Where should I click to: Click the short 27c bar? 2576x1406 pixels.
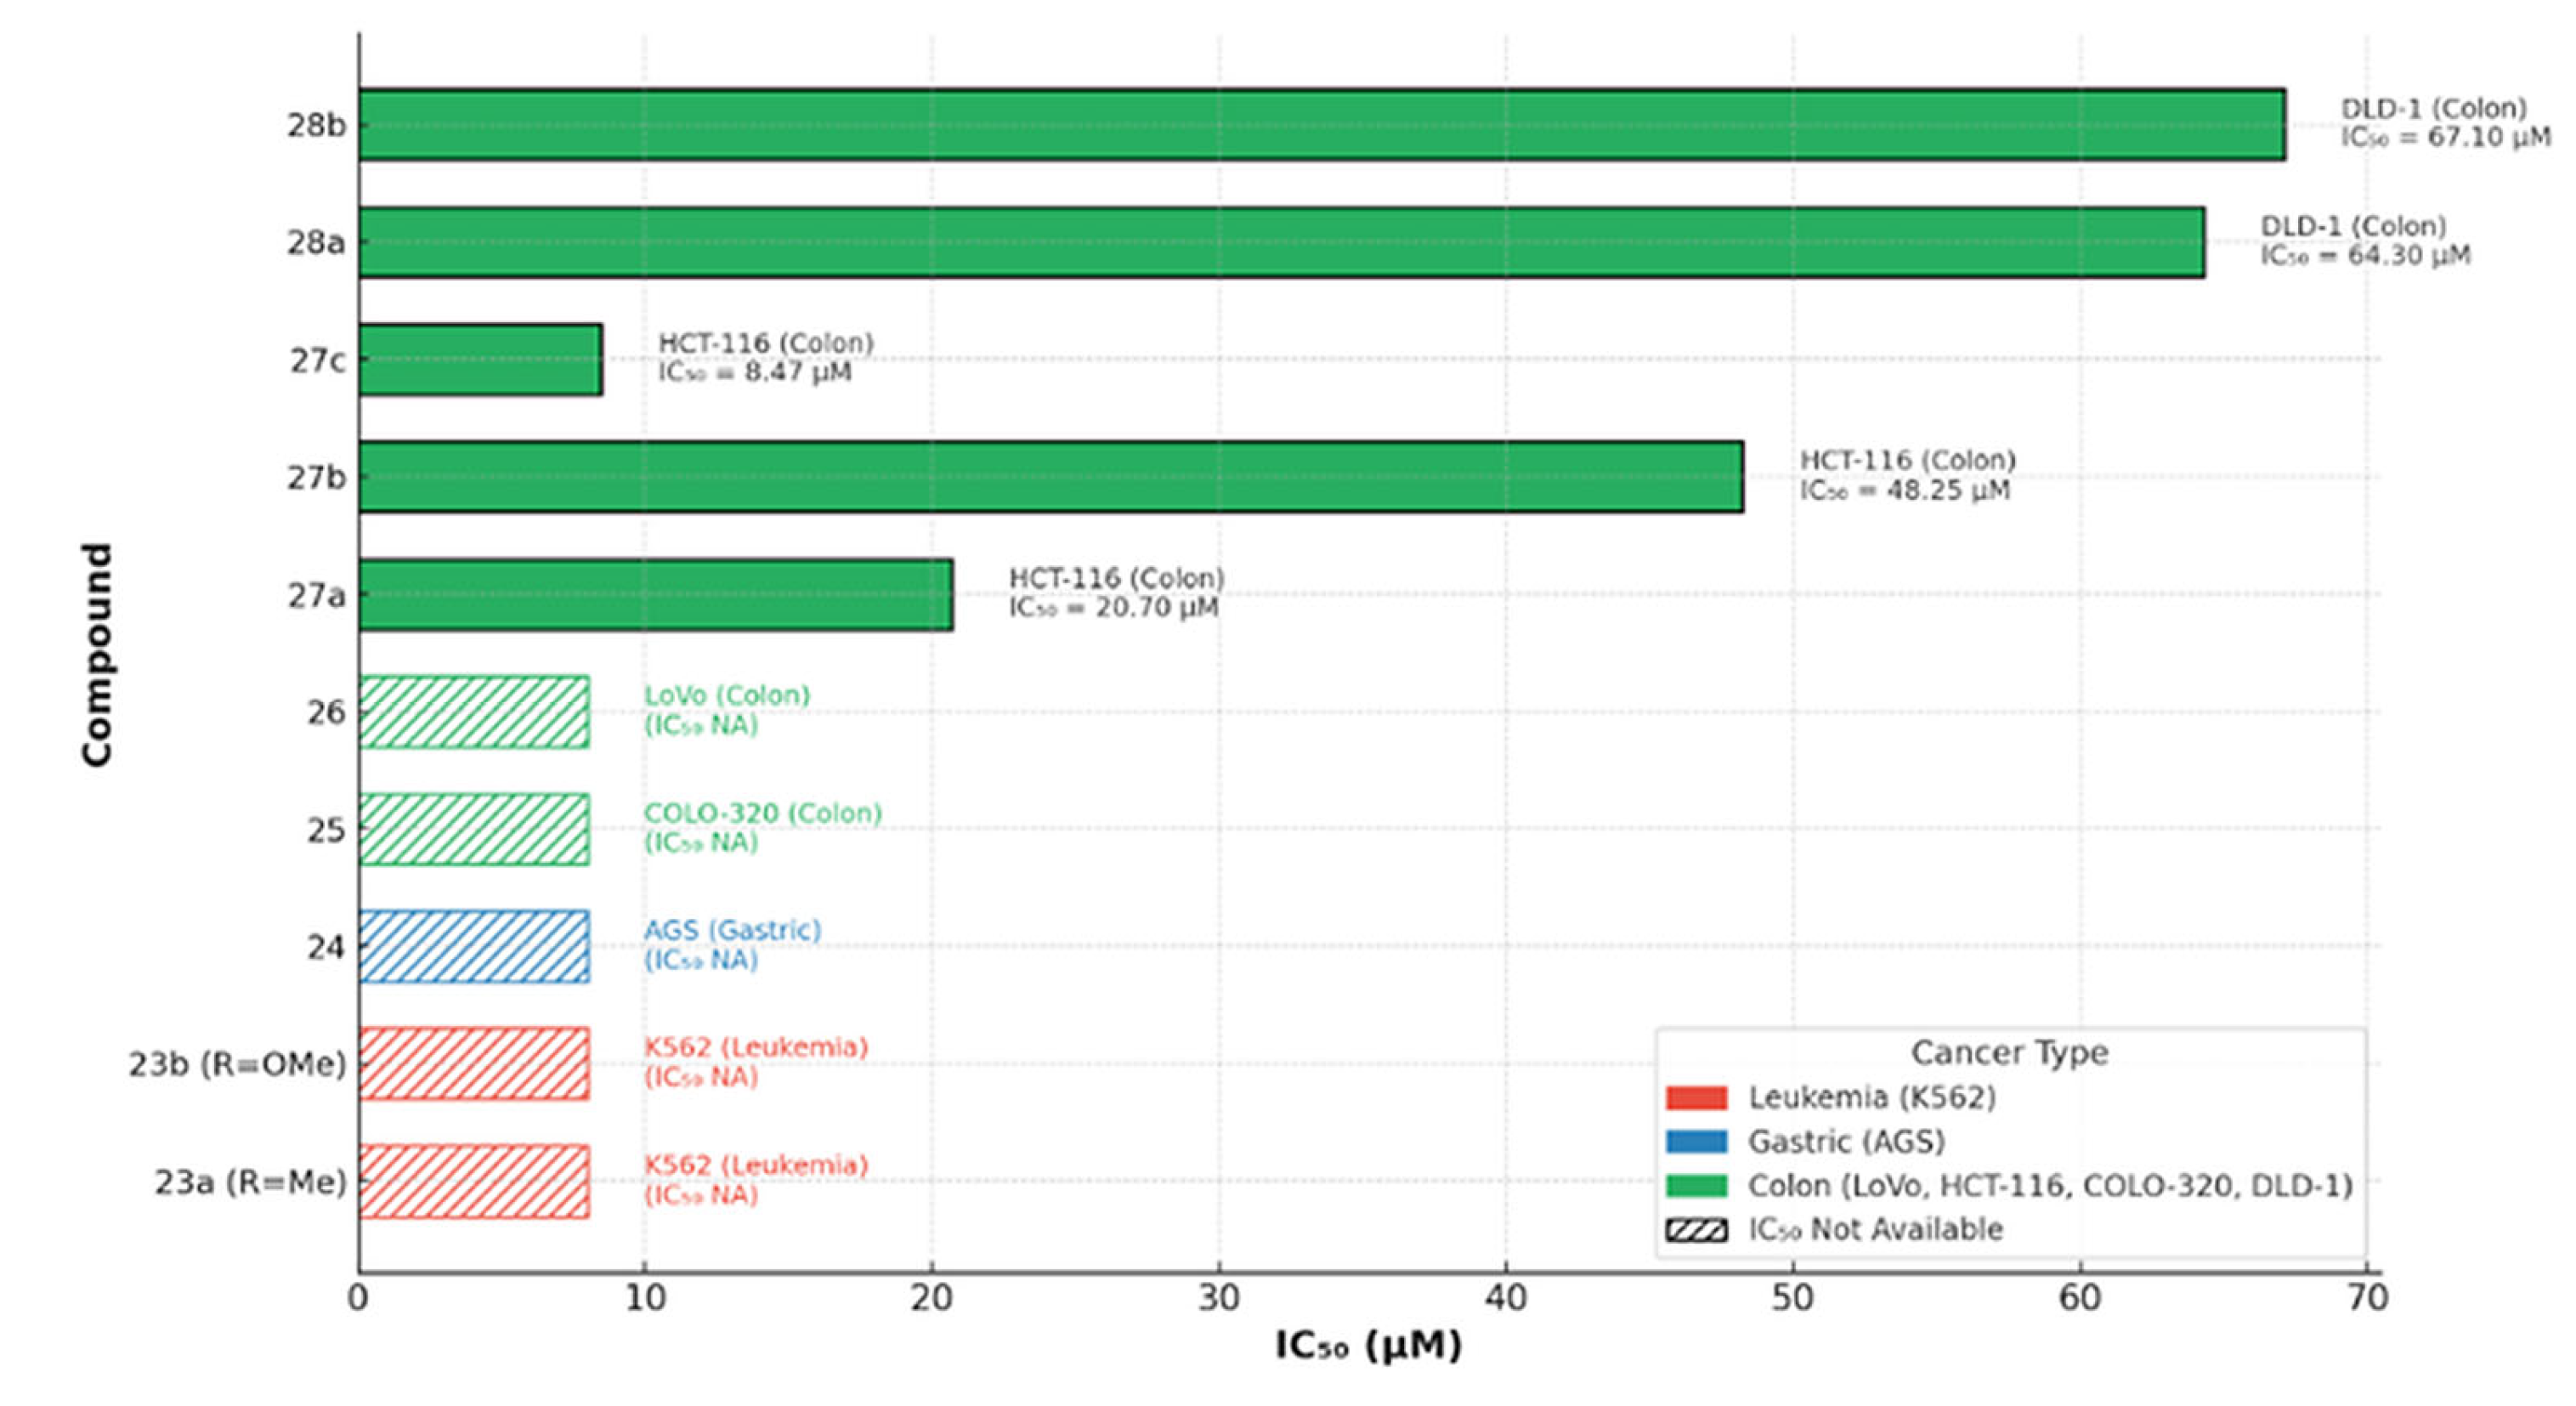(x=480, y=360)
